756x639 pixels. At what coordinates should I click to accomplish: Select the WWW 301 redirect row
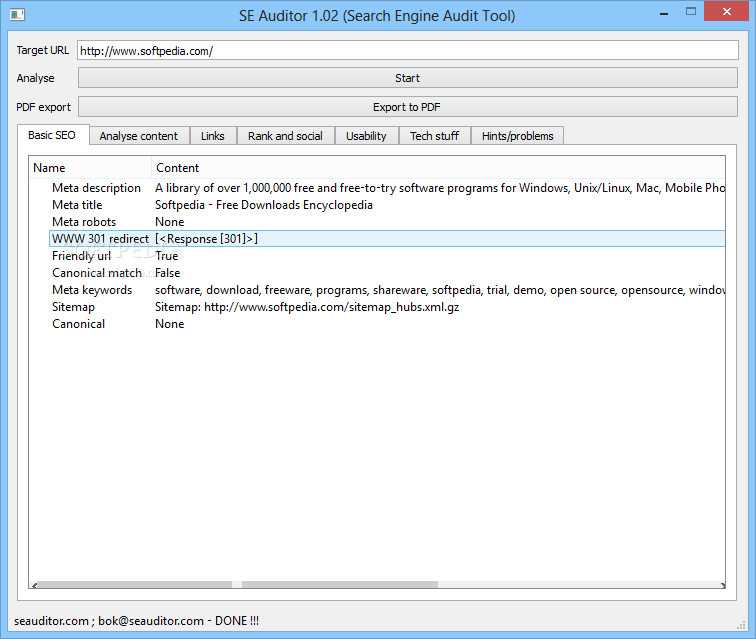[x=388, y=239]
